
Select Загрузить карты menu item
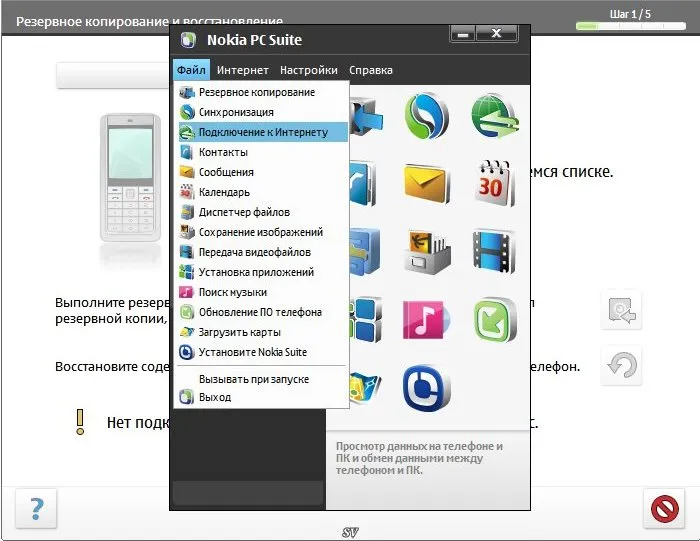[263, 332]
